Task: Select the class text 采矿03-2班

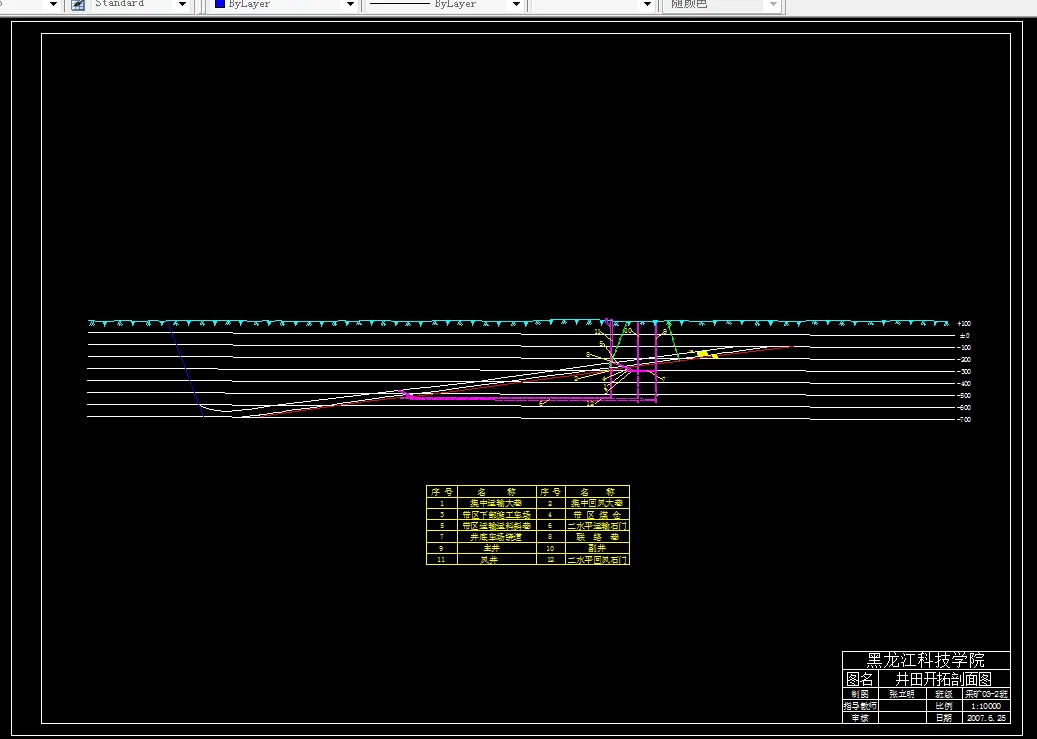Action: [x=986, y=694]
